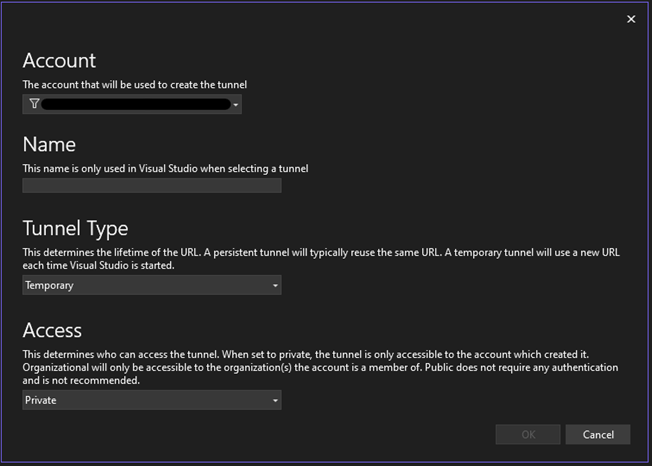Open the Tunnel Type dropdown arrow
Viewport: 652px width, 466px height.
tap(275, 286)
